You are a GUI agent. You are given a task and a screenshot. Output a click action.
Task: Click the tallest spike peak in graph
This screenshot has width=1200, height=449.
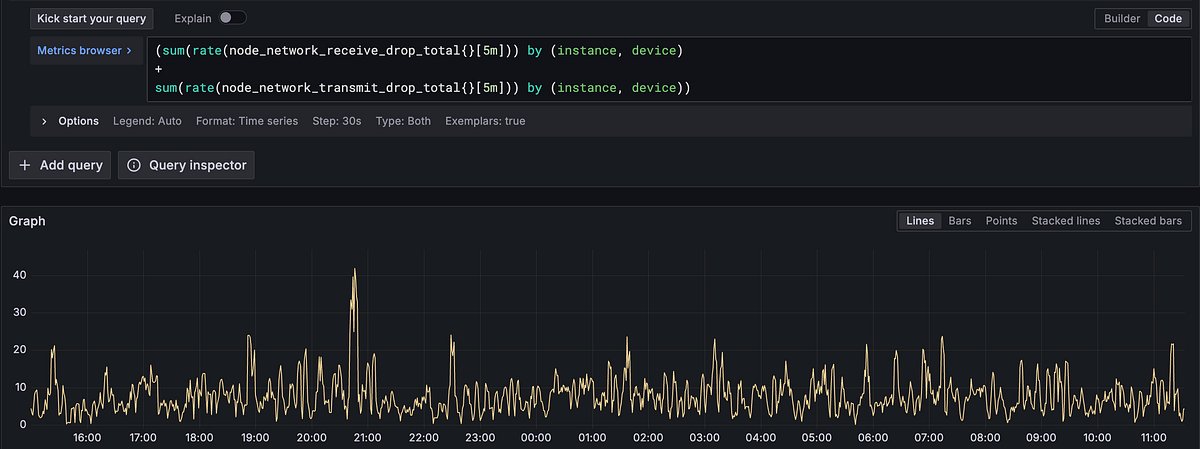click(x=354, y=269)
